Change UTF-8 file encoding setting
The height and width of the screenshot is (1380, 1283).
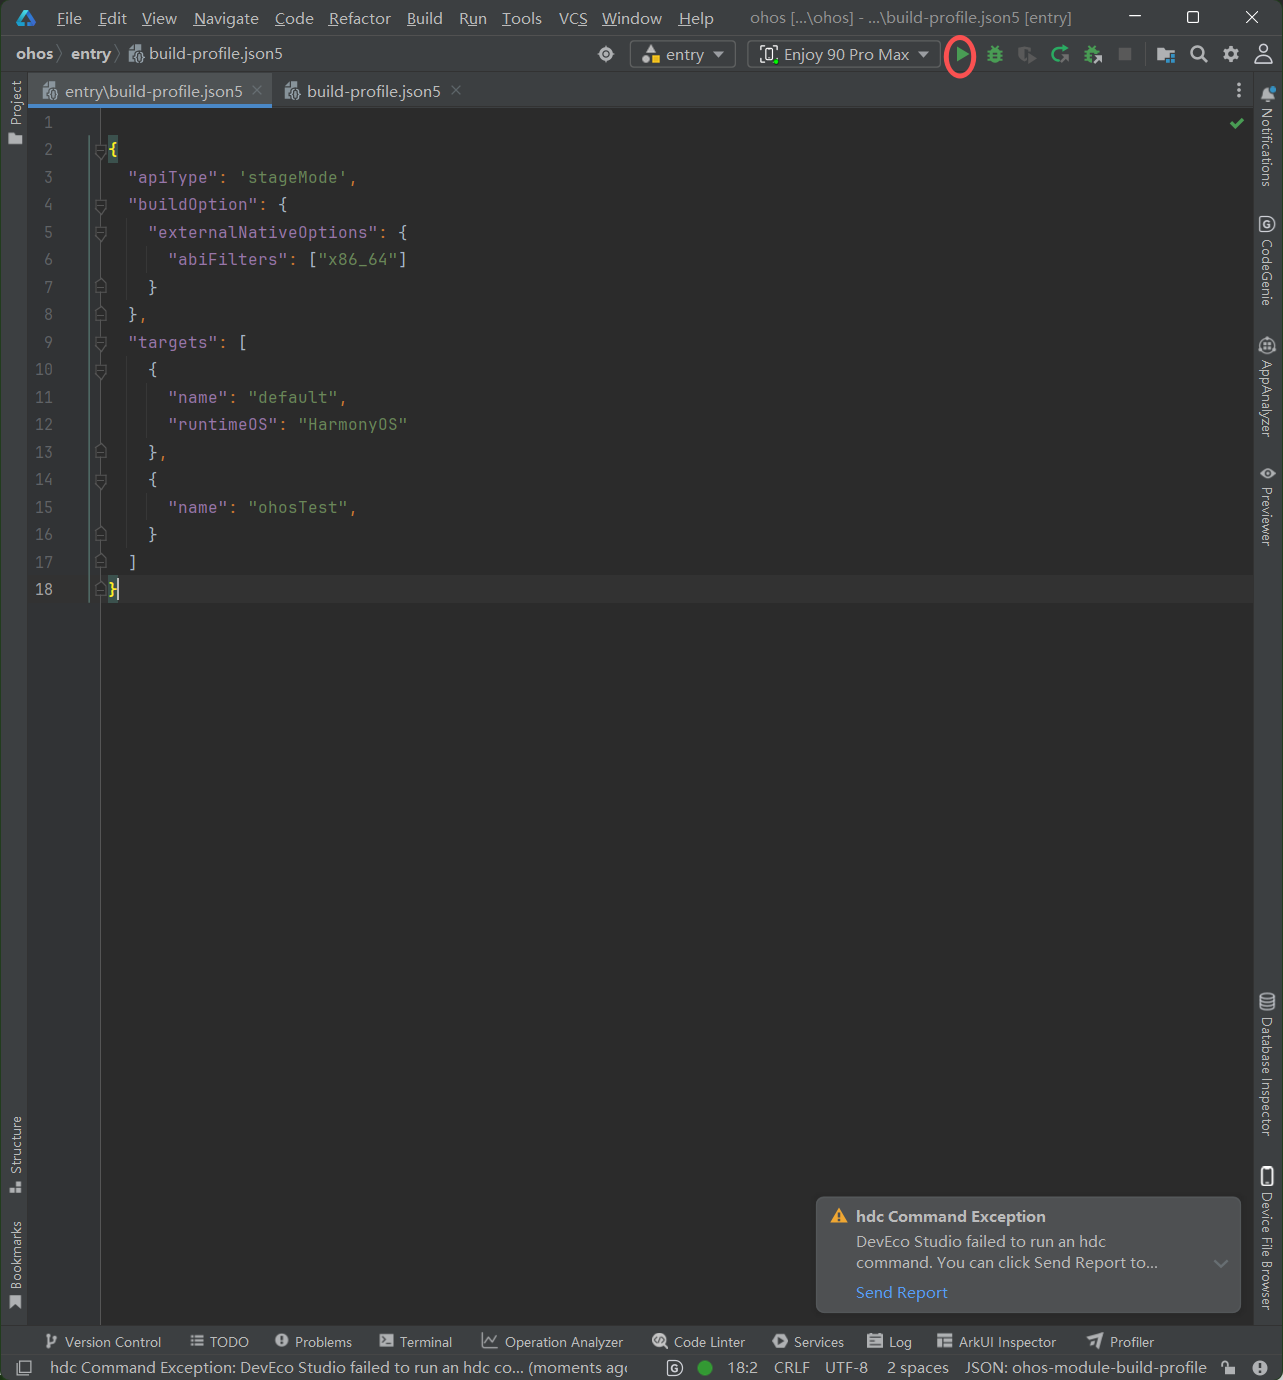847,1367
